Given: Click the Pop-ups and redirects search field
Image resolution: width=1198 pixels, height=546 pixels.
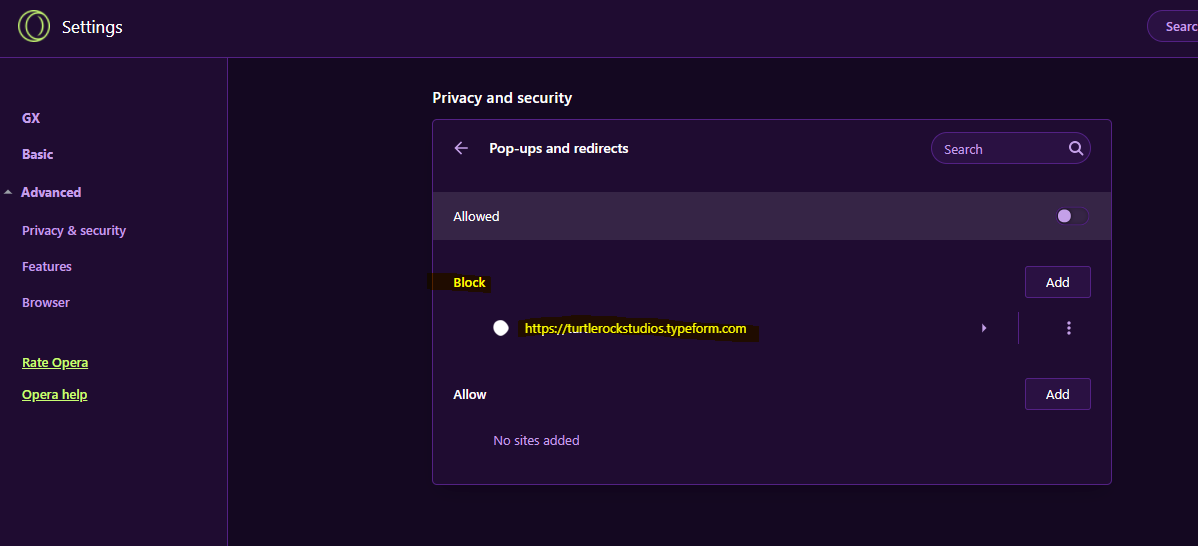Looking at the screenshot, I should 1000,149.
